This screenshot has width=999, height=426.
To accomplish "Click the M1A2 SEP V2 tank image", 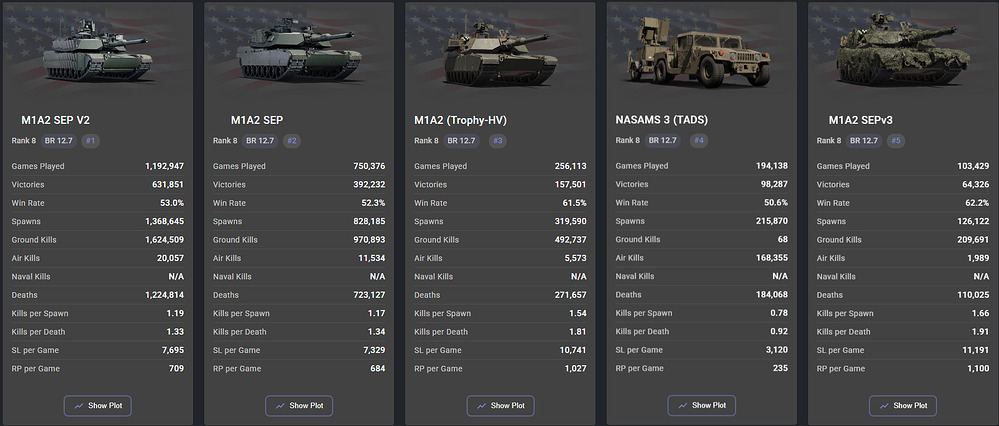I will click(x=97, y=50).
